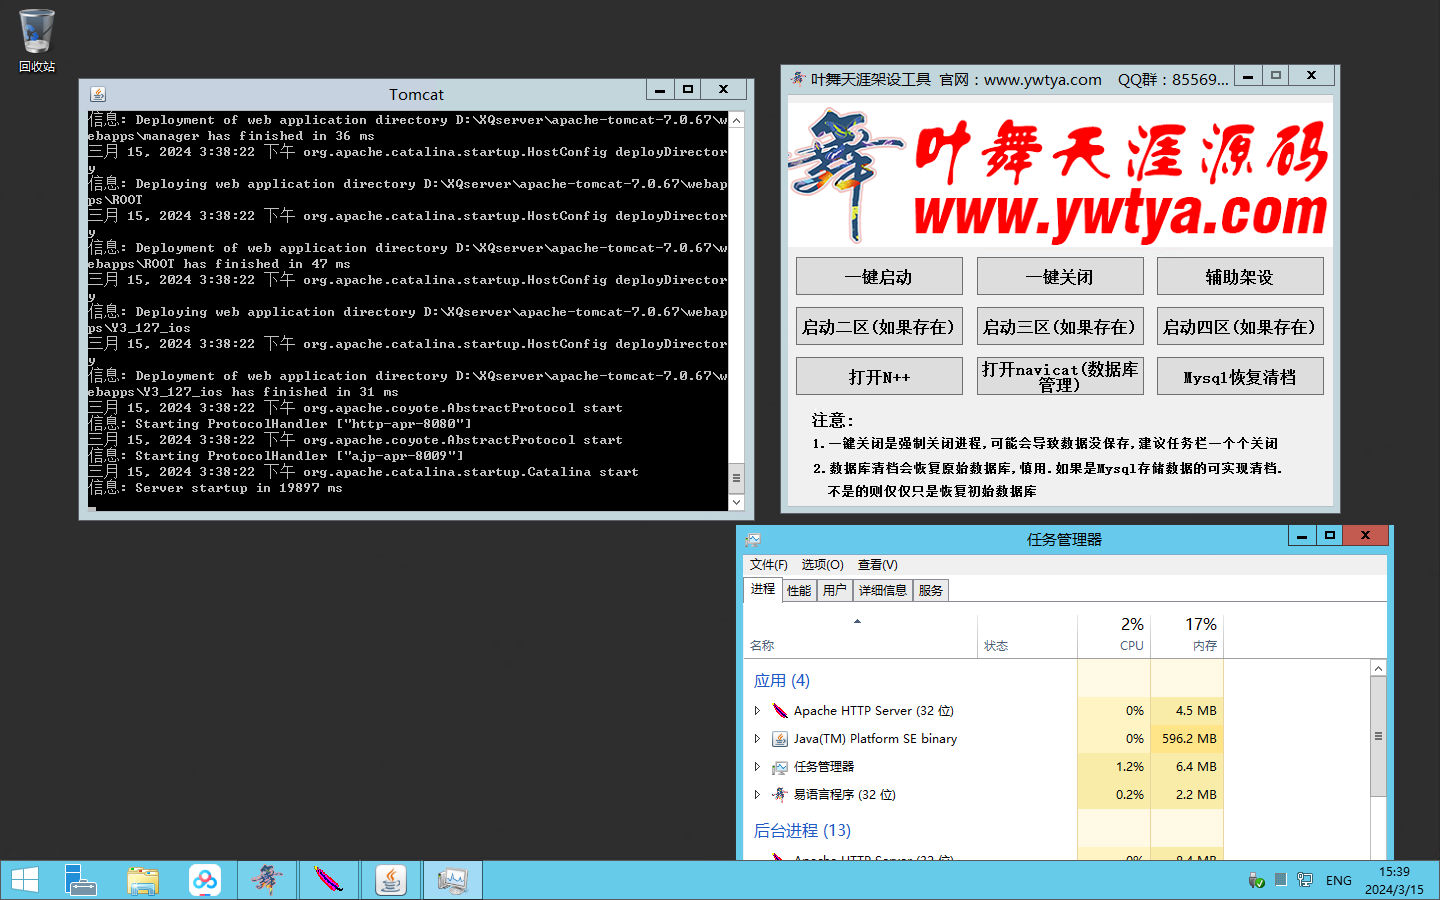1440x900 pixels.
Task: Click the Java icon in Tomcat title bar
Action: [x=98, y=94]
